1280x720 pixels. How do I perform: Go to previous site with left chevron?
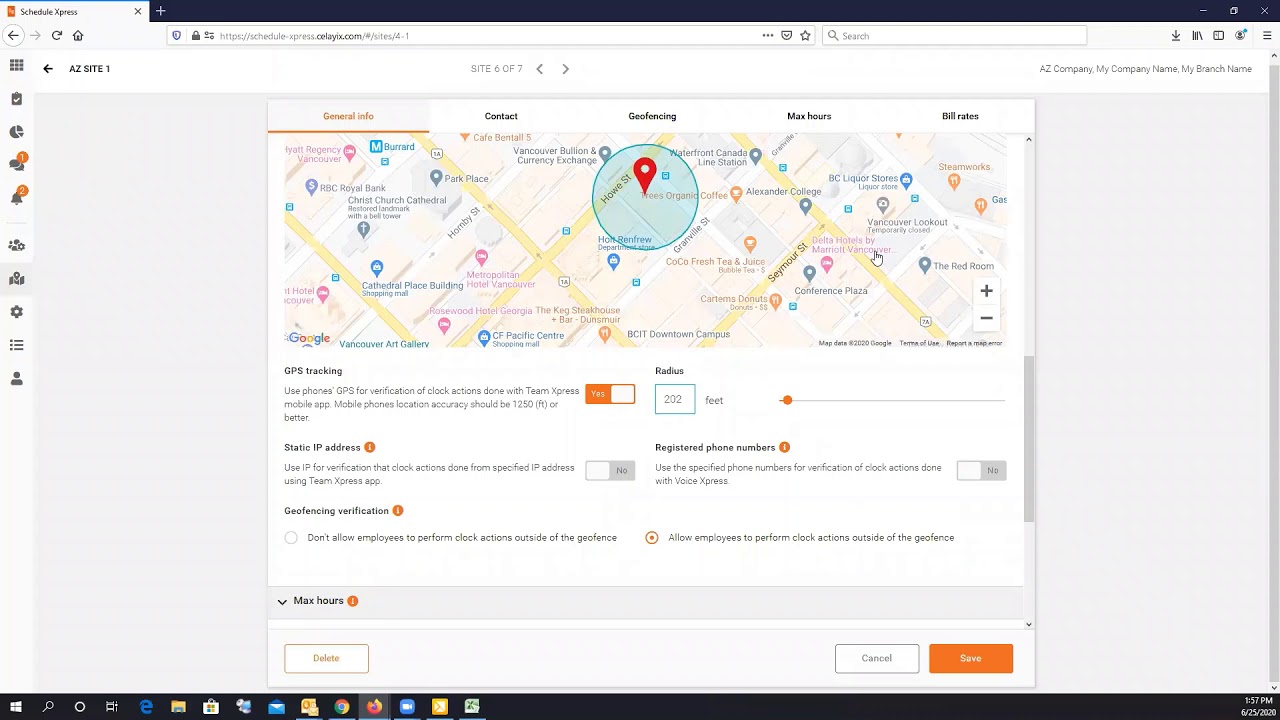[539, 69]
